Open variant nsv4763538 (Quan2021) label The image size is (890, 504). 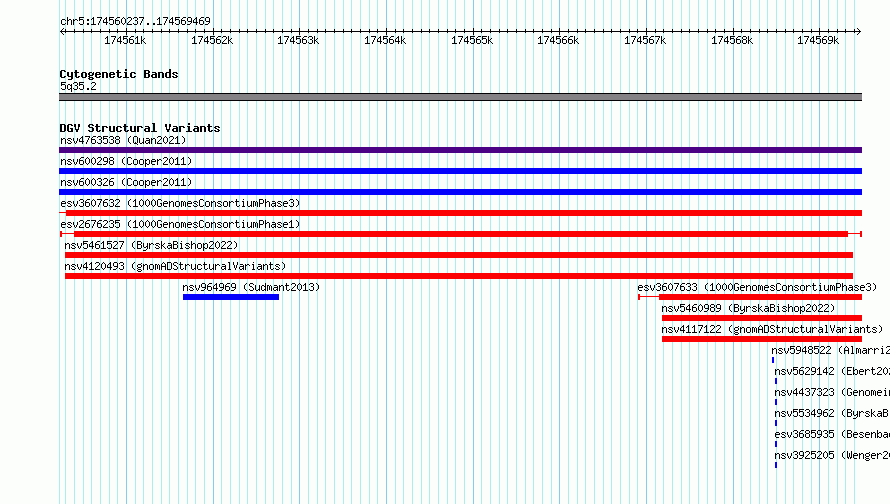point(123,140)
